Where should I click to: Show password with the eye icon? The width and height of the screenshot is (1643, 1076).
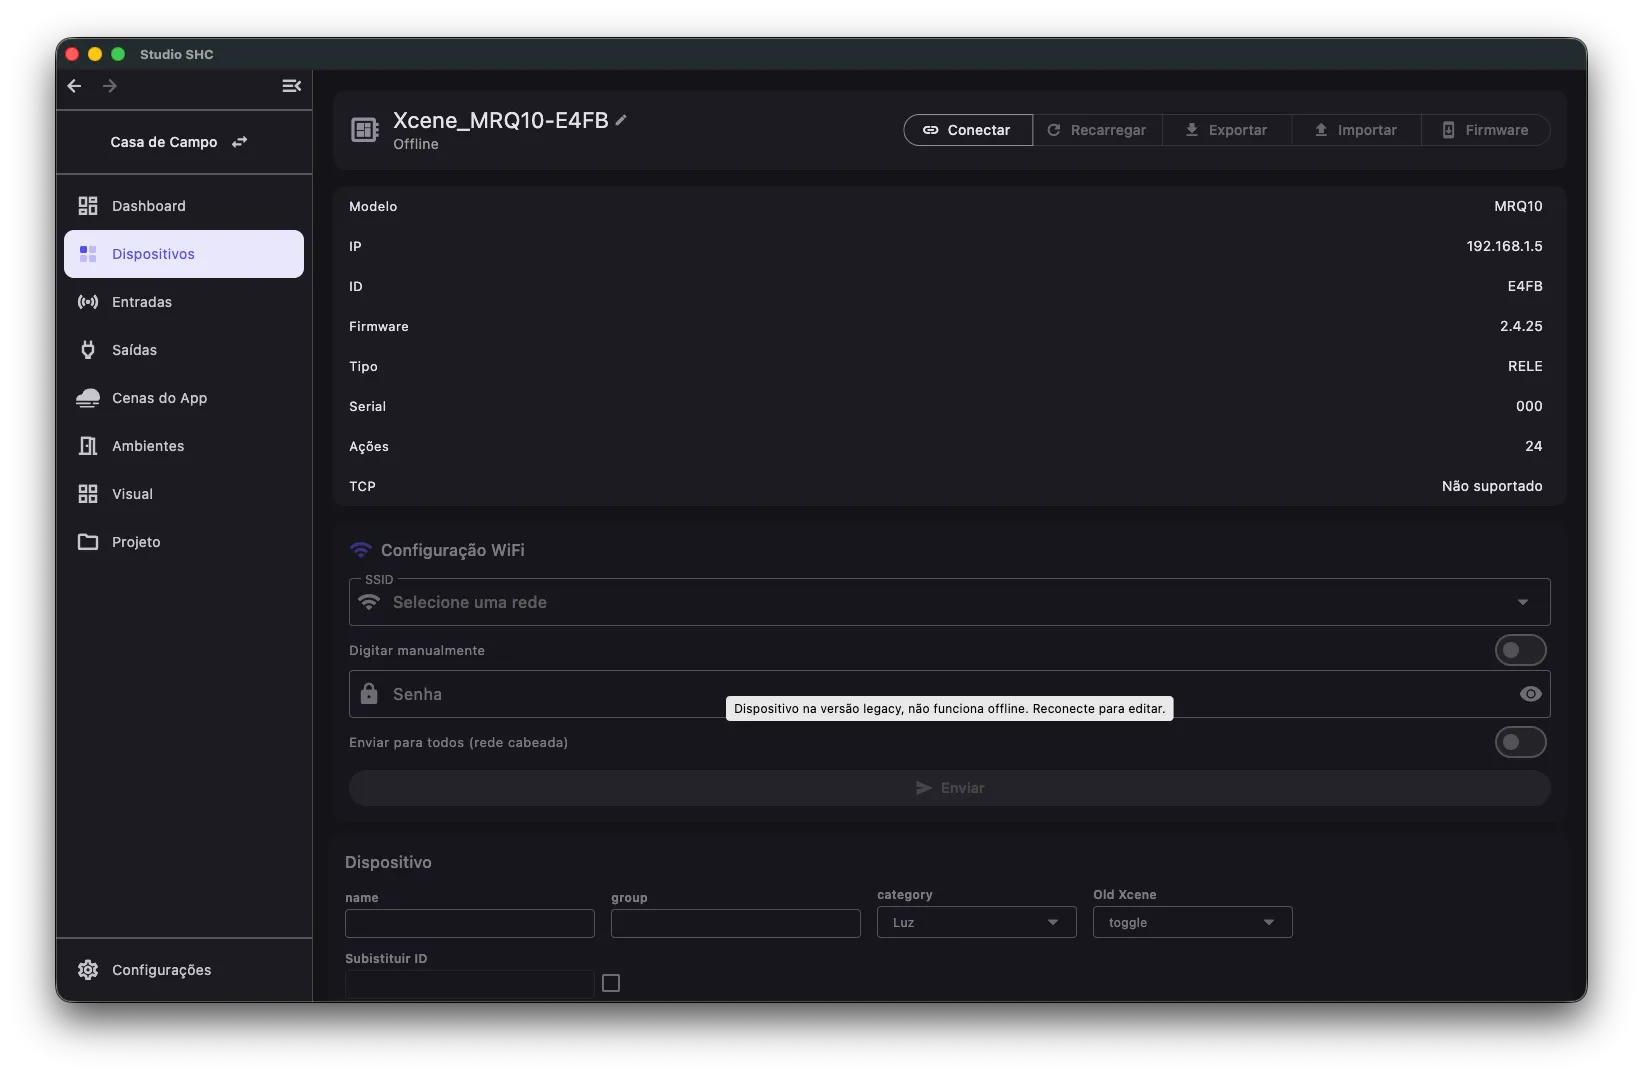point(1530,694)
